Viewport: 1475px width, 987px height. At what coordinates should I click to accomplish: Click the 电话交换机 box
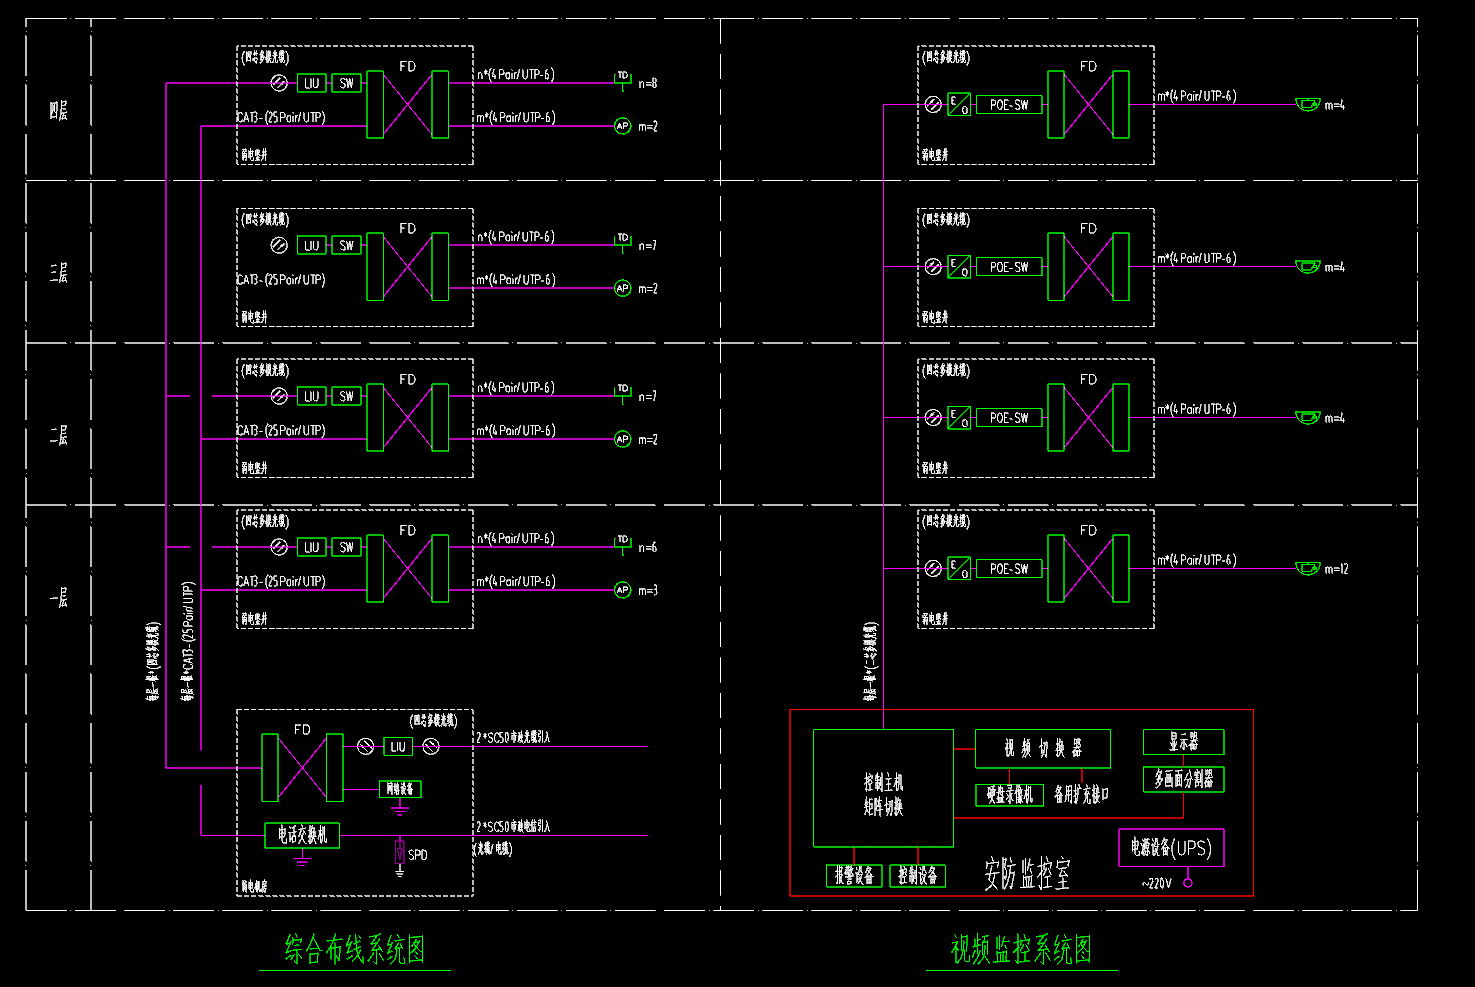[302, 835]
